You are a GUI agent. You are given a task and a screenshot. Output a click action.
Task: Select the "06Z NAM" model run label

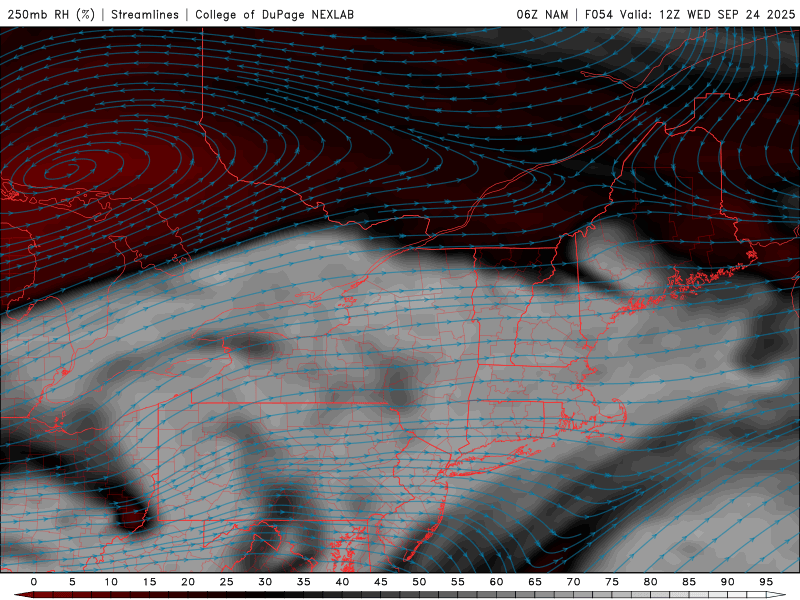pos(542,14)
